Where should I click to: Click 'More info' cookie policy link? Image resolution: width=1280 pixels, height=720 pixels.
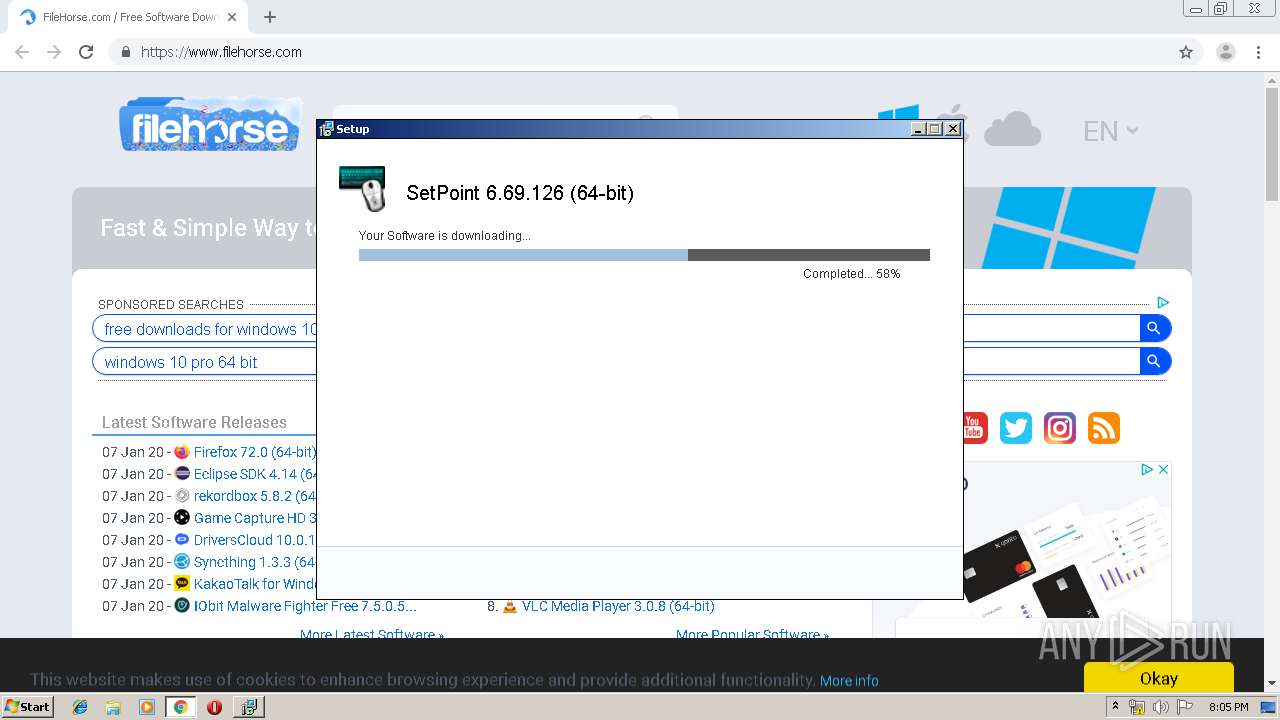tap(849, 681)
